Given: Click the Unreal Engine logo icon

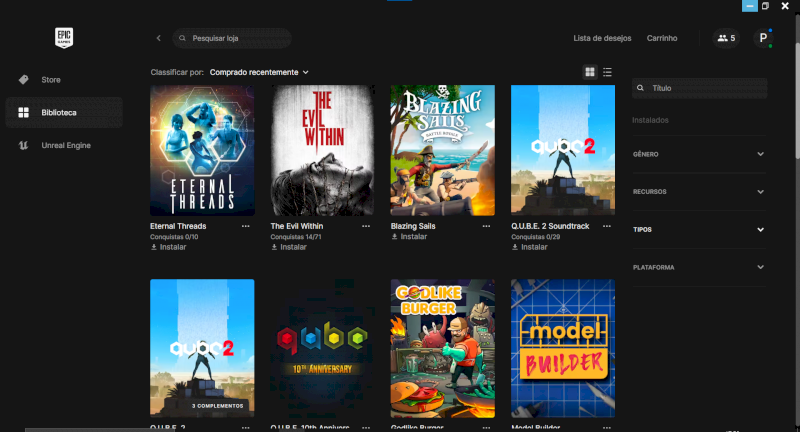Looking at the screenshot, I should coord(23,145).
